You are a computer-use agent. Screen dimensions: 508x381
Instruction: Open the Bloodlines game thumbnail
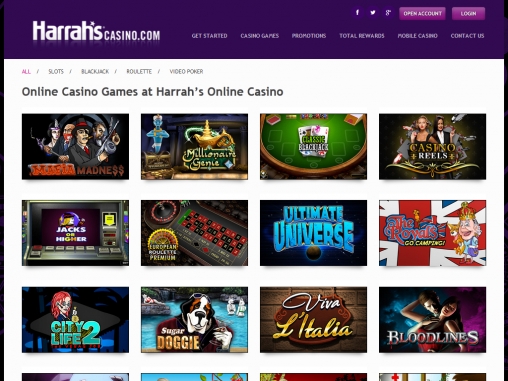(432, 320)
